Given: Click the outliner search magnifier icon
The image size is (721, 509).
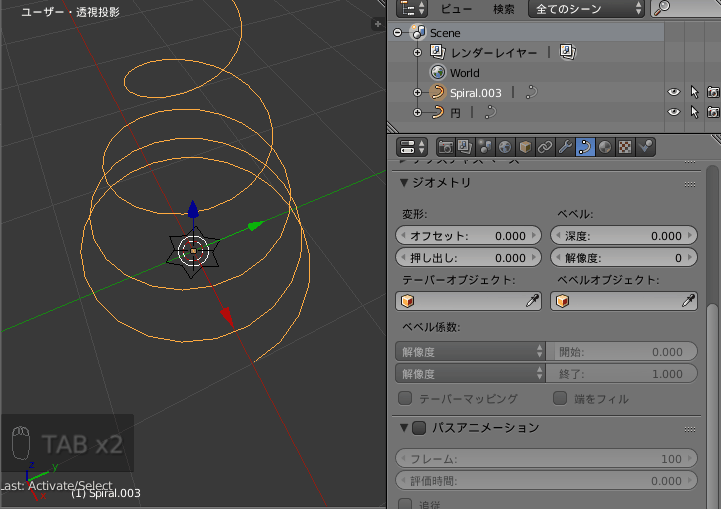Looking at the screenshot, I should [x=662, y=8].
